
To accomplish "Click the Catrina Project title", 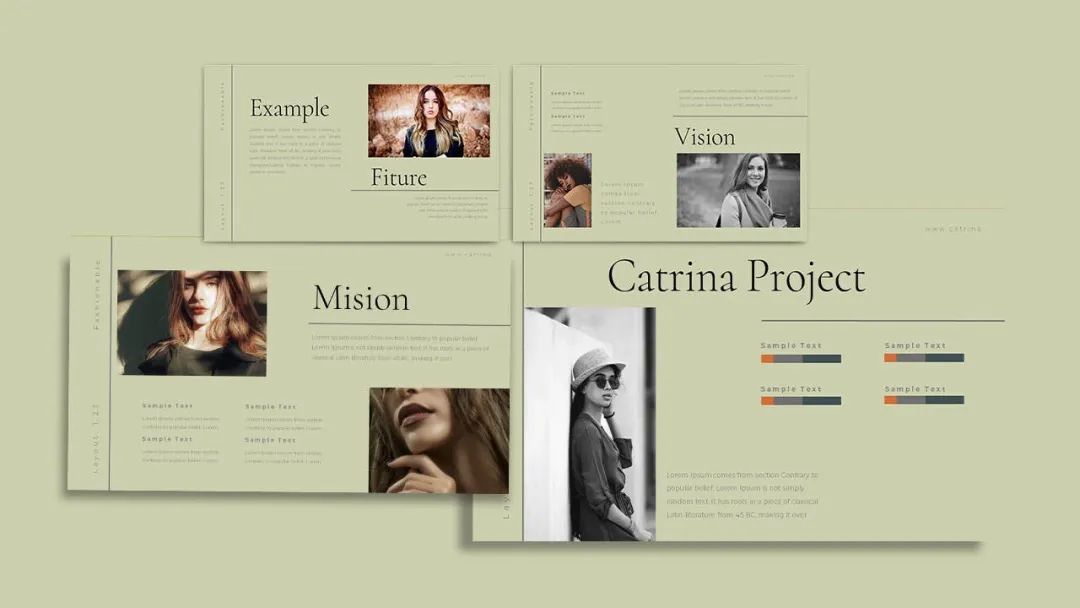I will (x=736, y=279).
